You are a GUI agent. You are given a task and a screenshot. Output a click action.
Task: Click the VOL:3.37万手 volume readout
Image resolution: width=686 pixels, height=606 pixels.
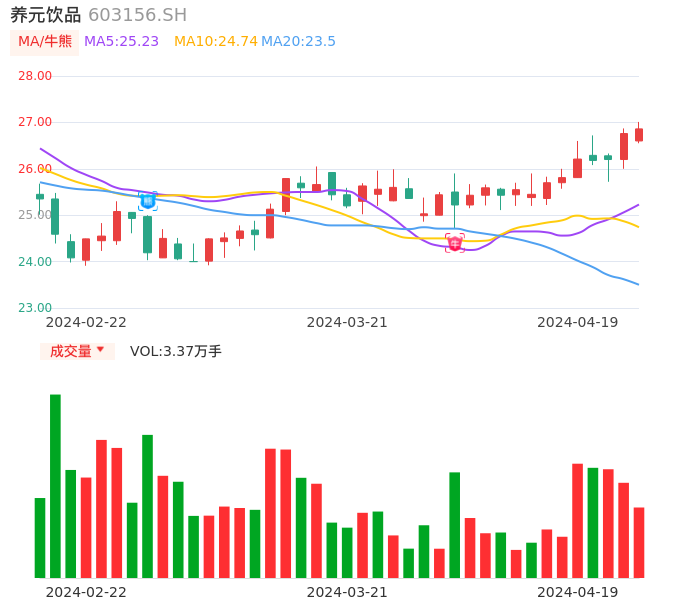click(x=176, y=351)
